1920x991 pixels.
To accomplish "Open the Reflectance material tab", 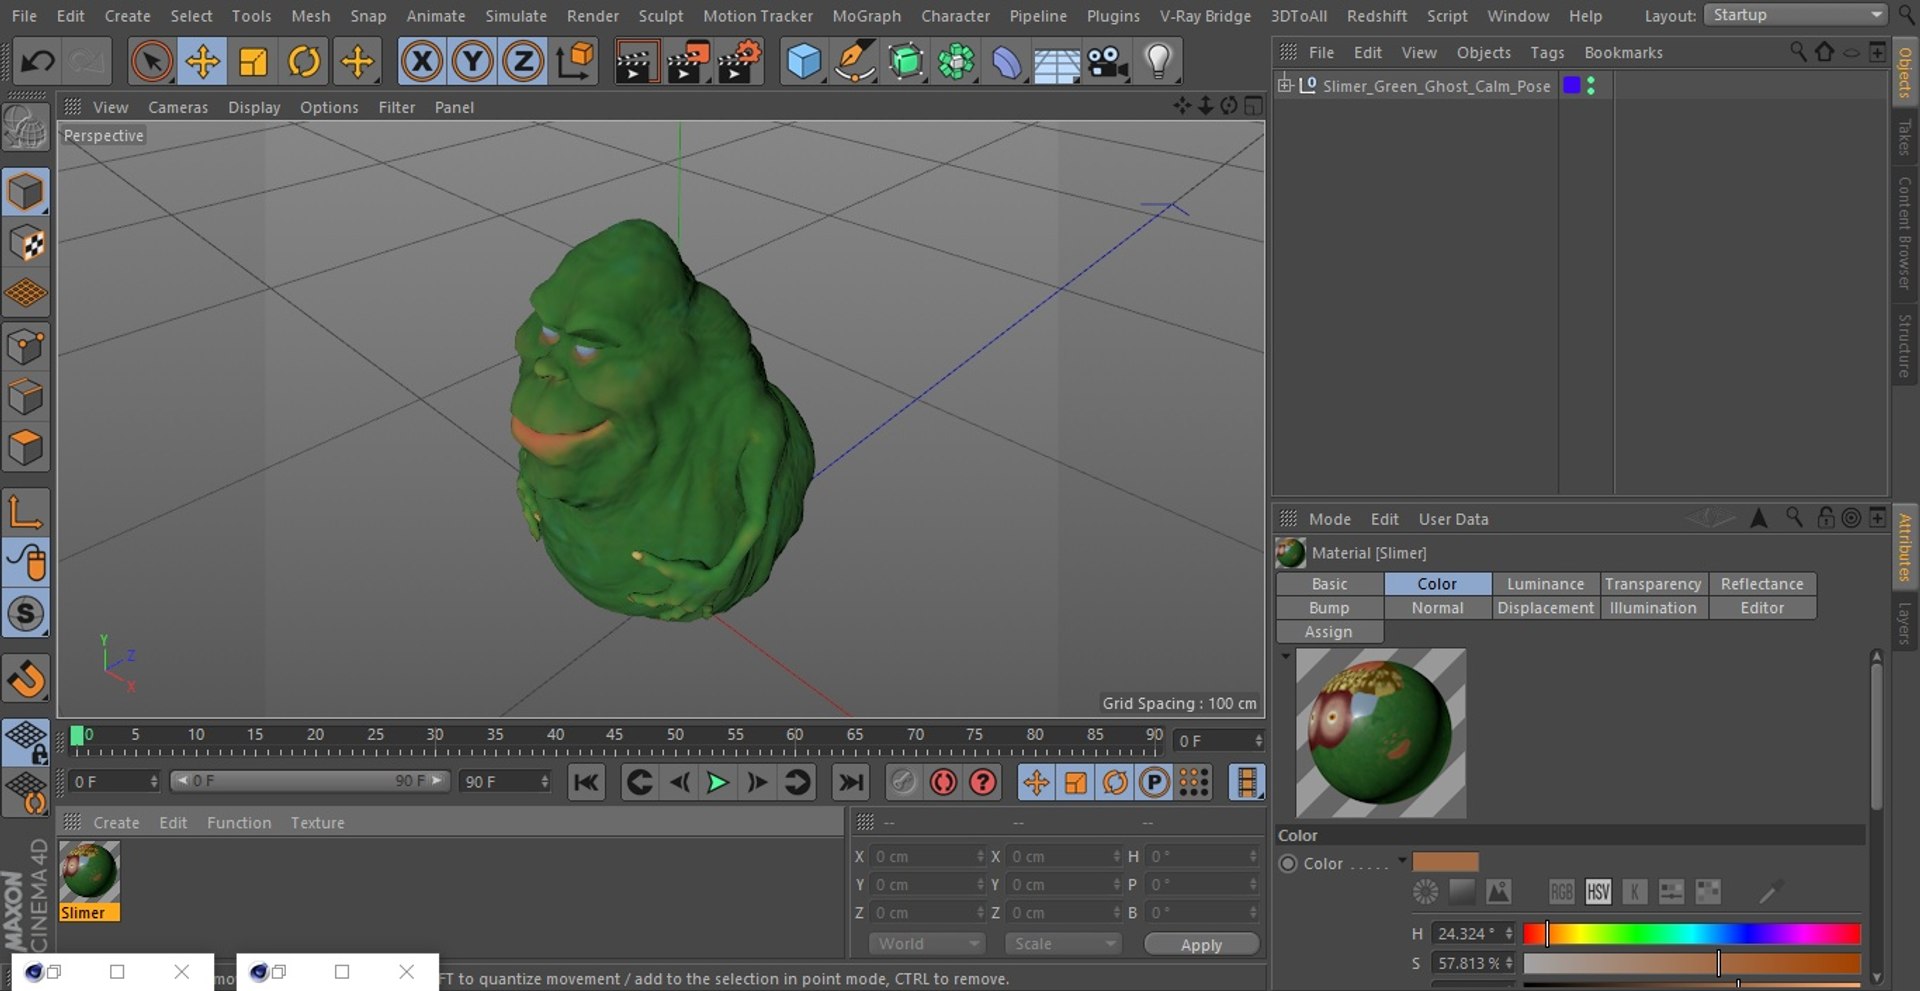I will point(1762,584).
